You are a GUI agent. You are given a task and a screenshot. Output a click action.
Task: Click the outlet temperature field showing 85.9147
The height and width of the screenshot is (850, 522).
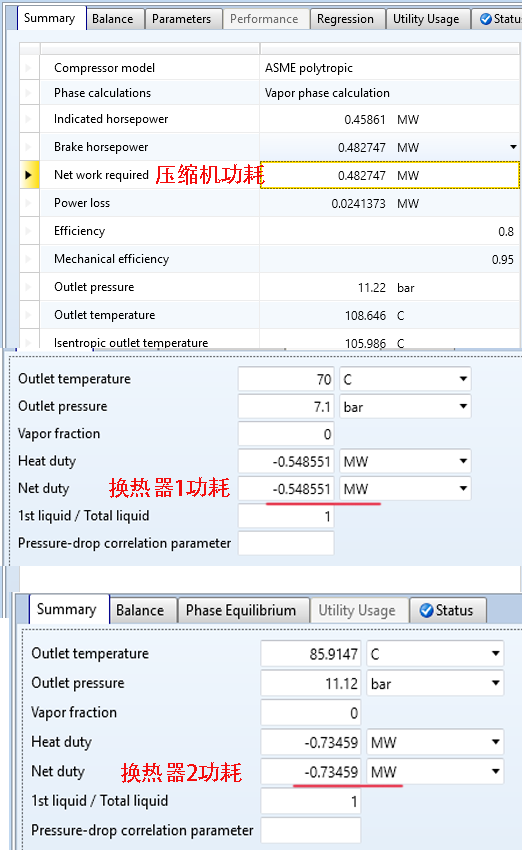(311, 654)
